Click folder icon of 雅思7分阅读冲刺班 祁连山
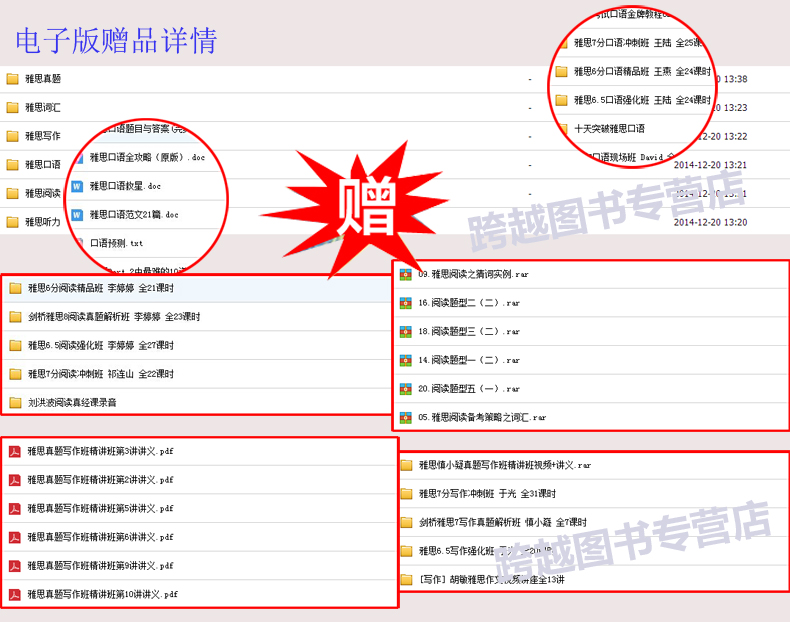 point(16,374)
